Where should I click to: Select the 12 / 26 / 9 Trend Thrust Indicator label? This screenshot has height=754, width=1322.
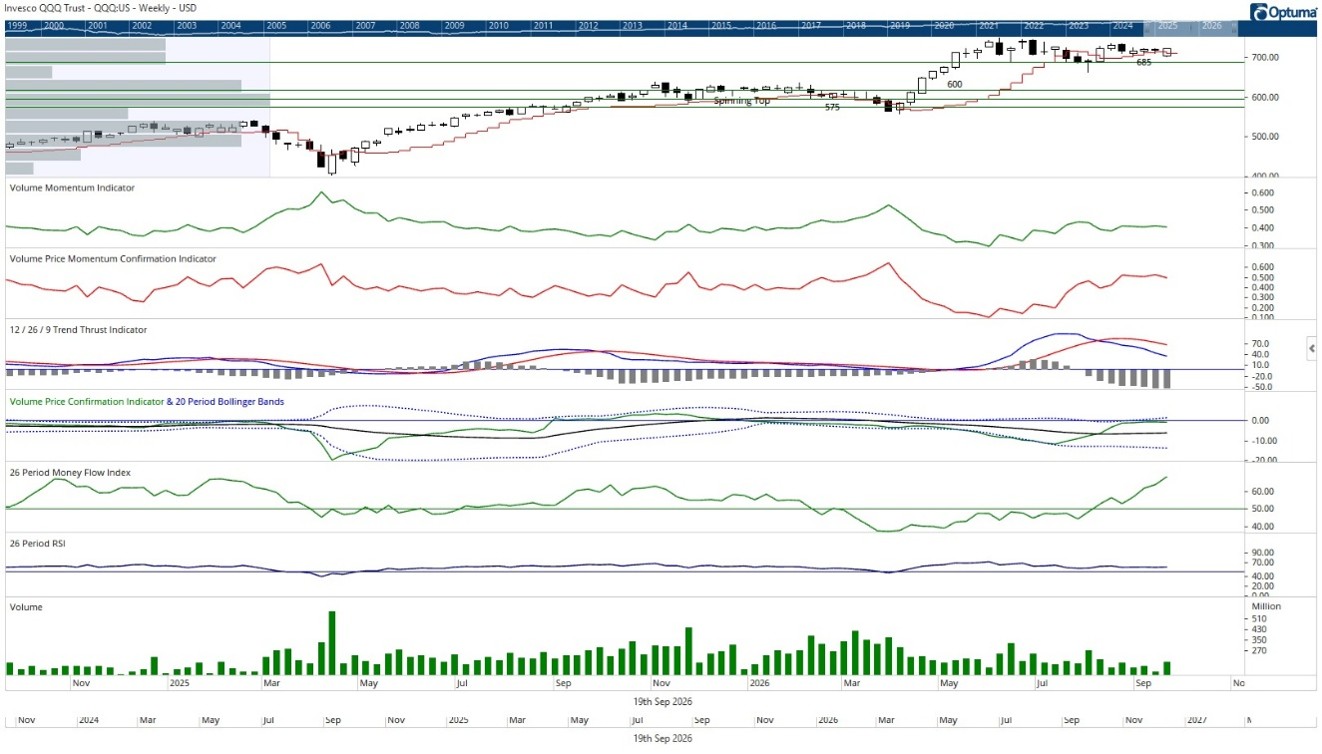click(78, 330)
